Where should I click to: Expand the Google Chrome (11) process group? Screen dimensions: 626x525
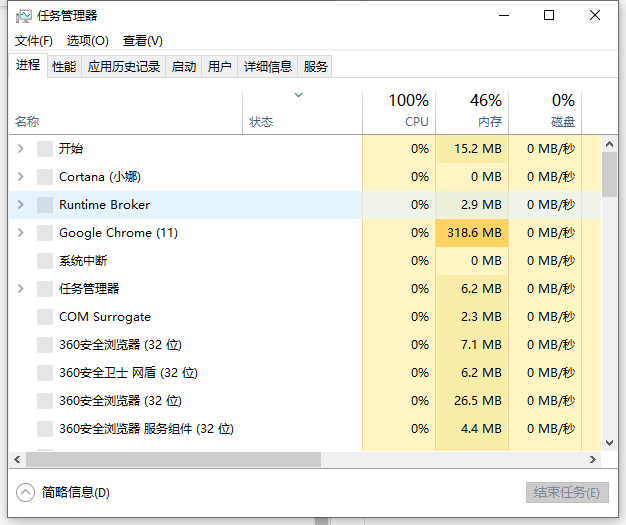click(20, 233)
